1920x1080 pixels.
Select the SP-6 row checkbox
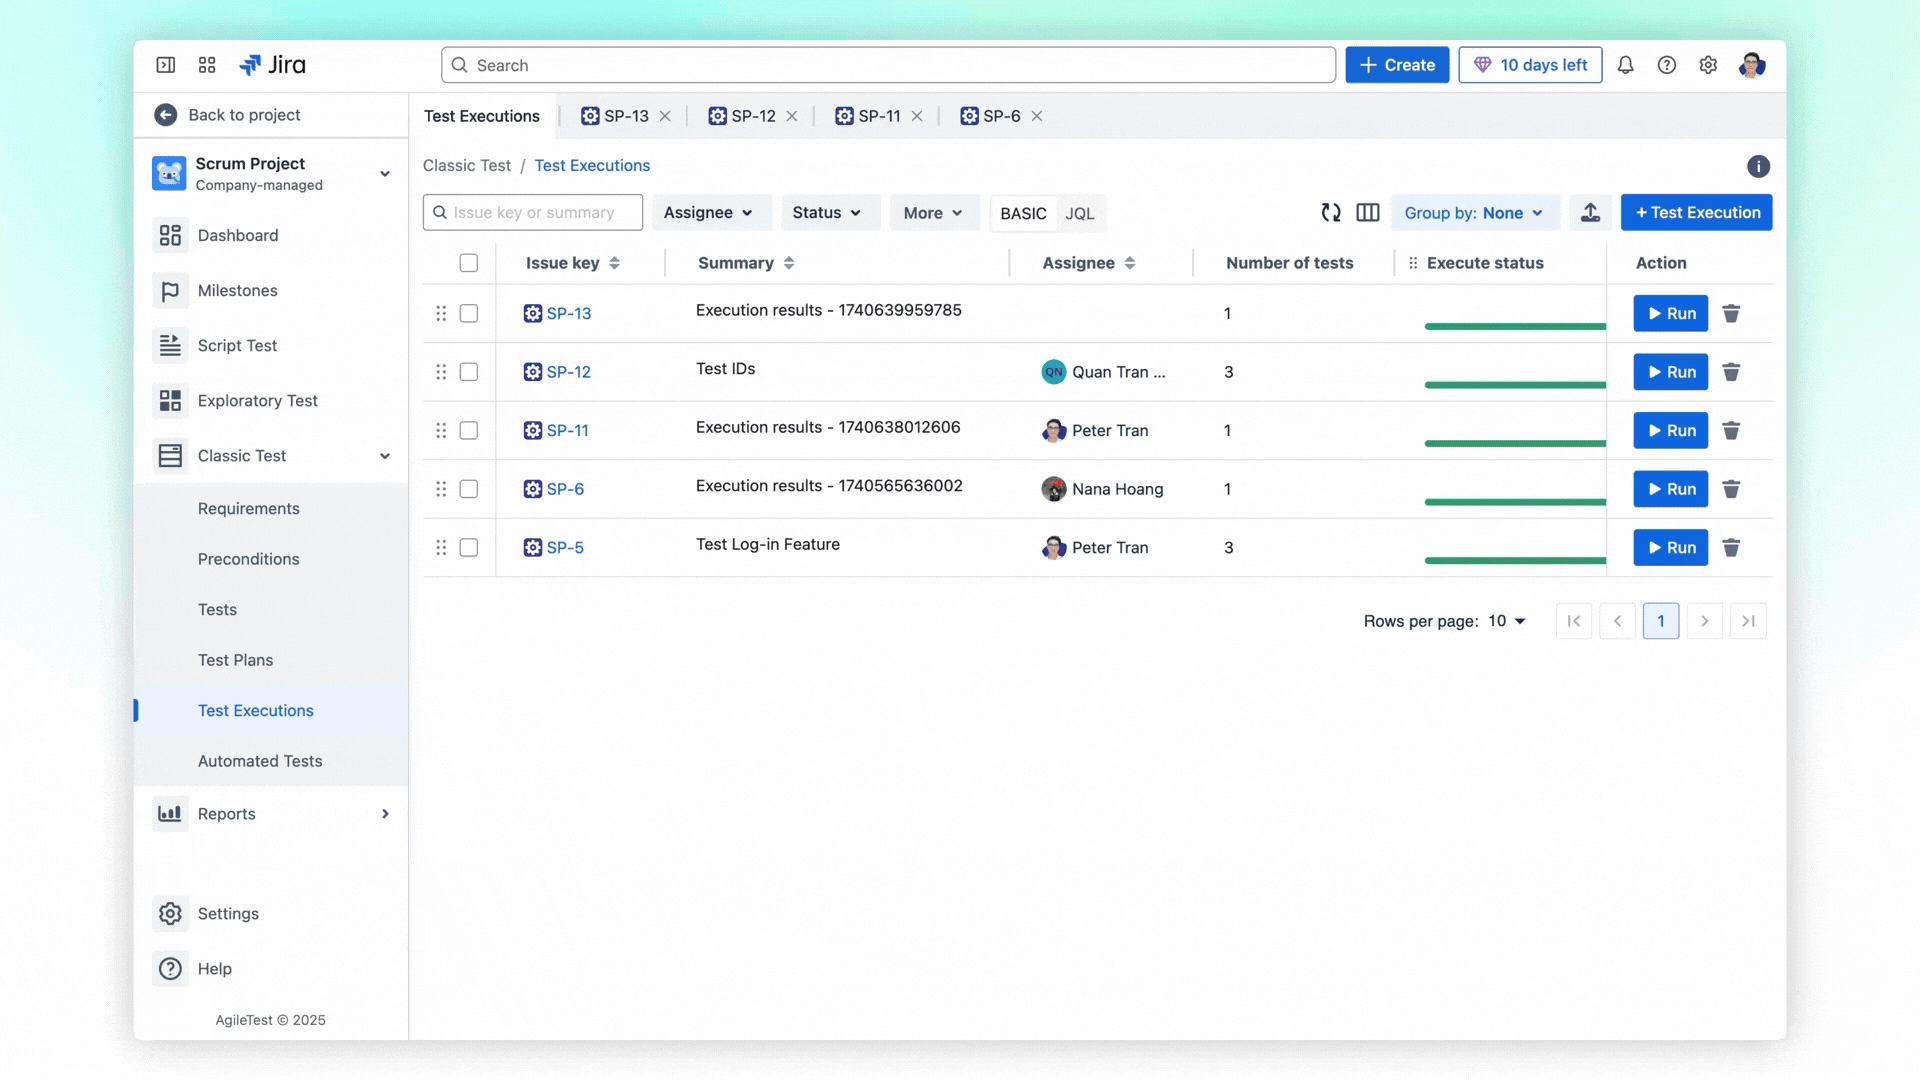click(468, 489)
